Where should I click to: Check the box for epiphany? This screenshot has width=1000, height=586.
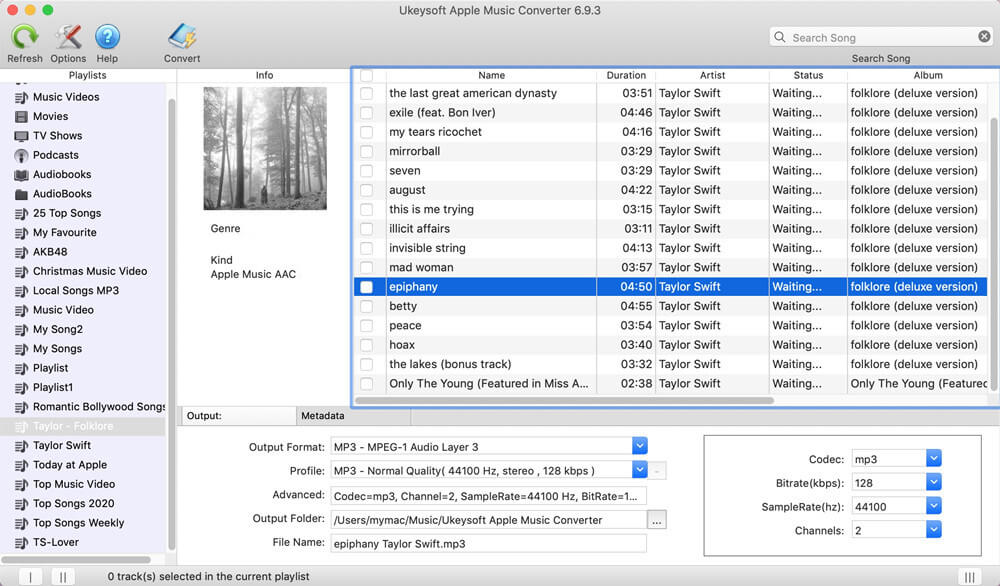(366, 287)
